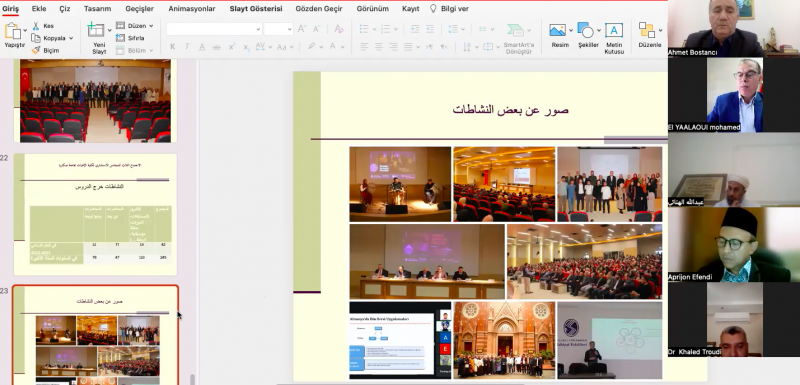Click the Kopyala copy icon
This screenshot has width=800, height=385.
[36, 38]
